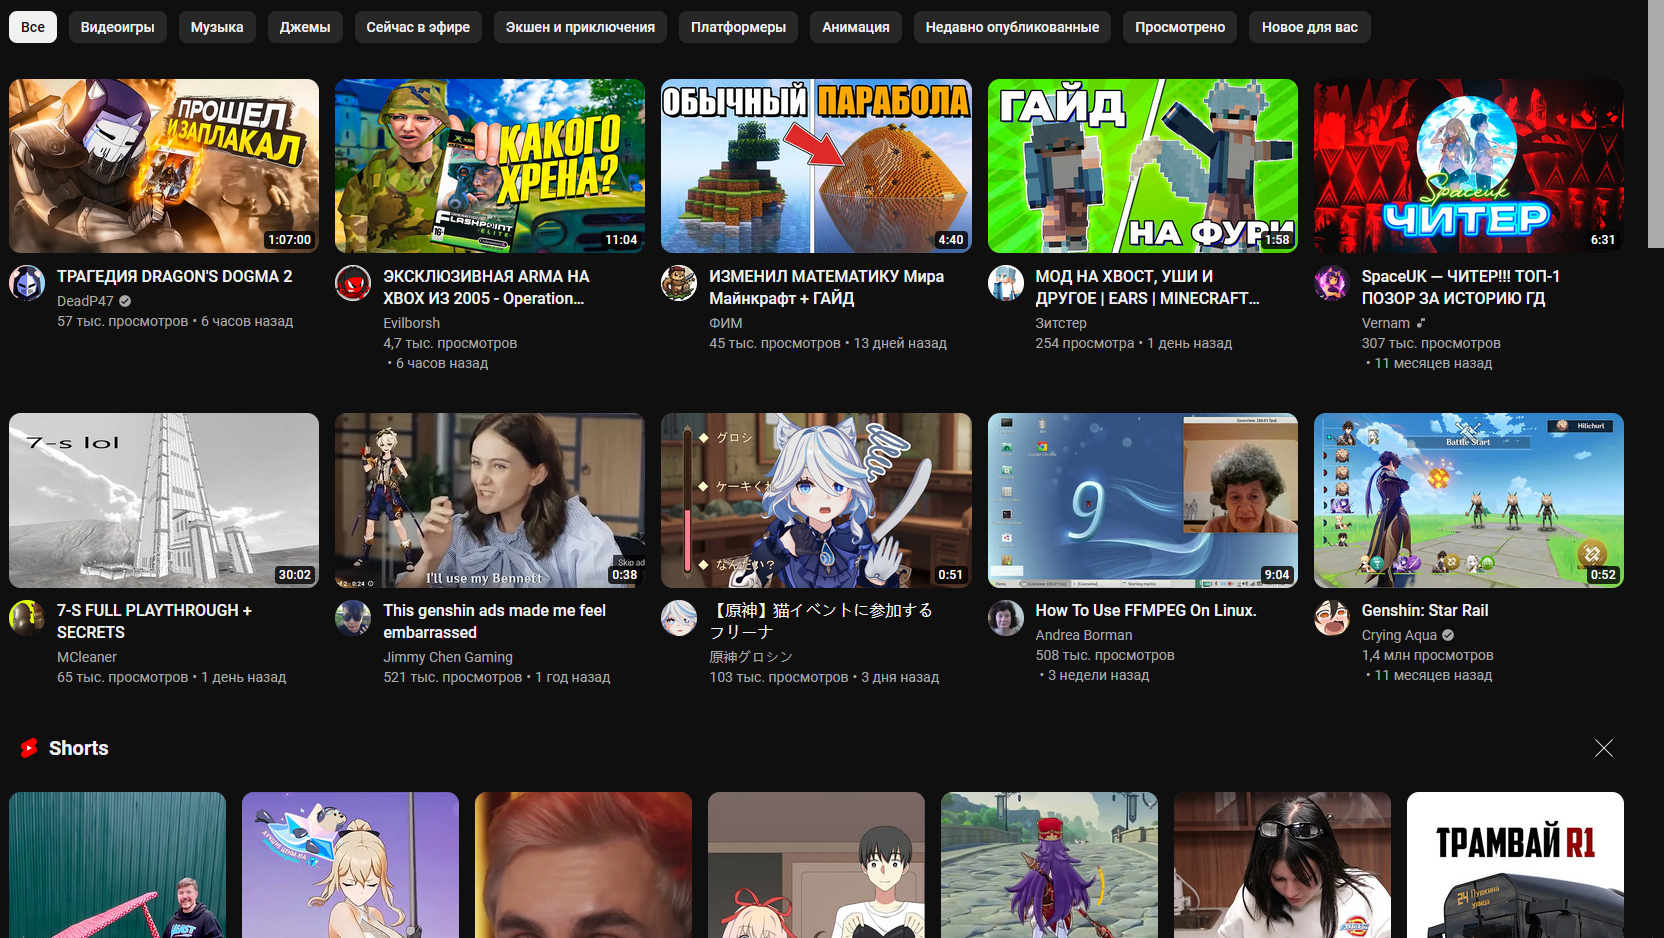Switch to Видеоигры filter chip
This screenshot has height=938, width=1664.
[x=117, y=27]
